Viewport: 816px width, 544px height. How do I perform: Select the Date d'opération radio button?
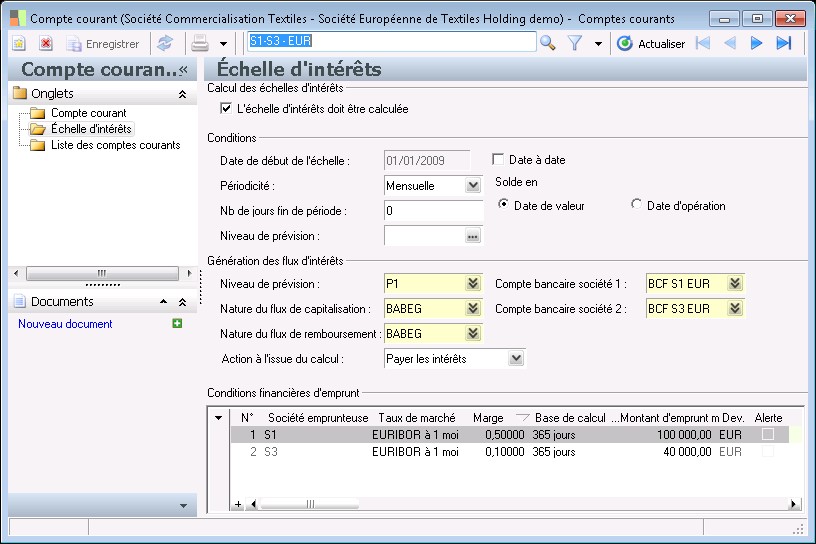pos(635,204)
